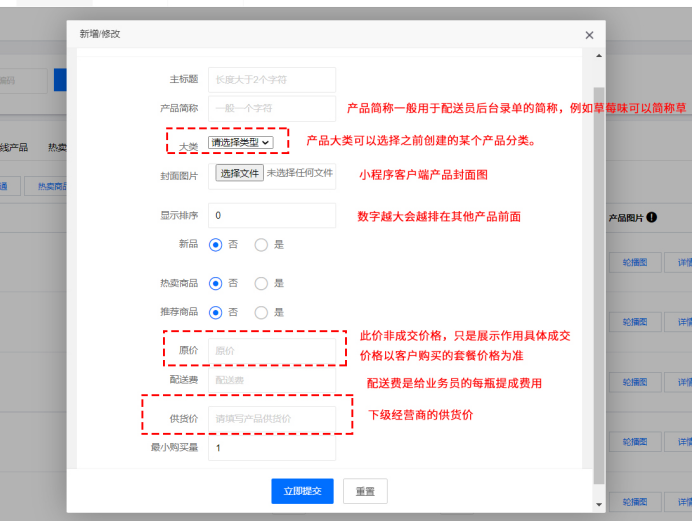Submit the form with 立即提交
This screenshot has height=522, width=692.
pos(302,491)
